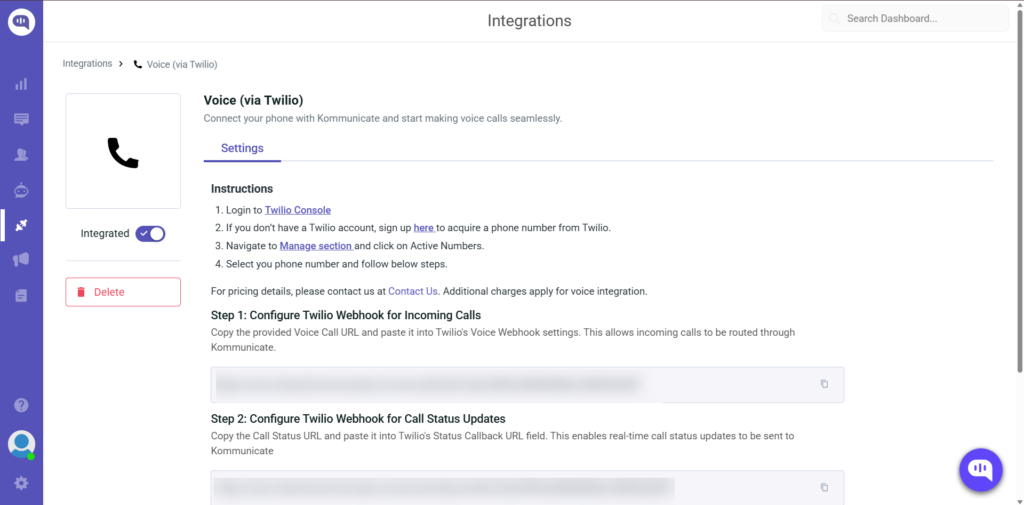The image size is (1024, 505).
Task: Click the search magnifier icon
Action: 834,18
